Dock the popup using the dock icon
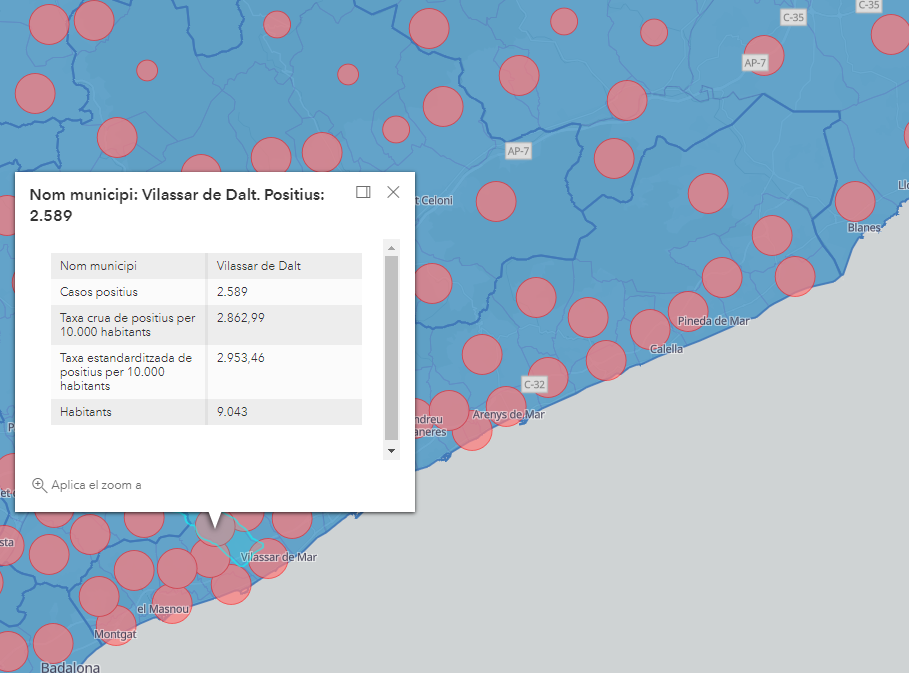909x673 pixels. pyautogui.click(x=363, y=192)
